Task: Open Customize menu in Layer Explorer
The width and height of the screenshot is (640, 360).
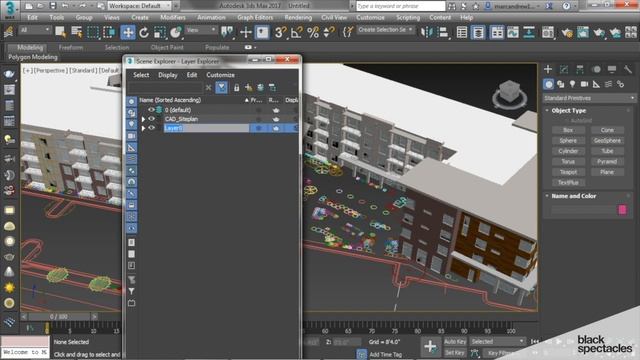Action: pos(220,75)
